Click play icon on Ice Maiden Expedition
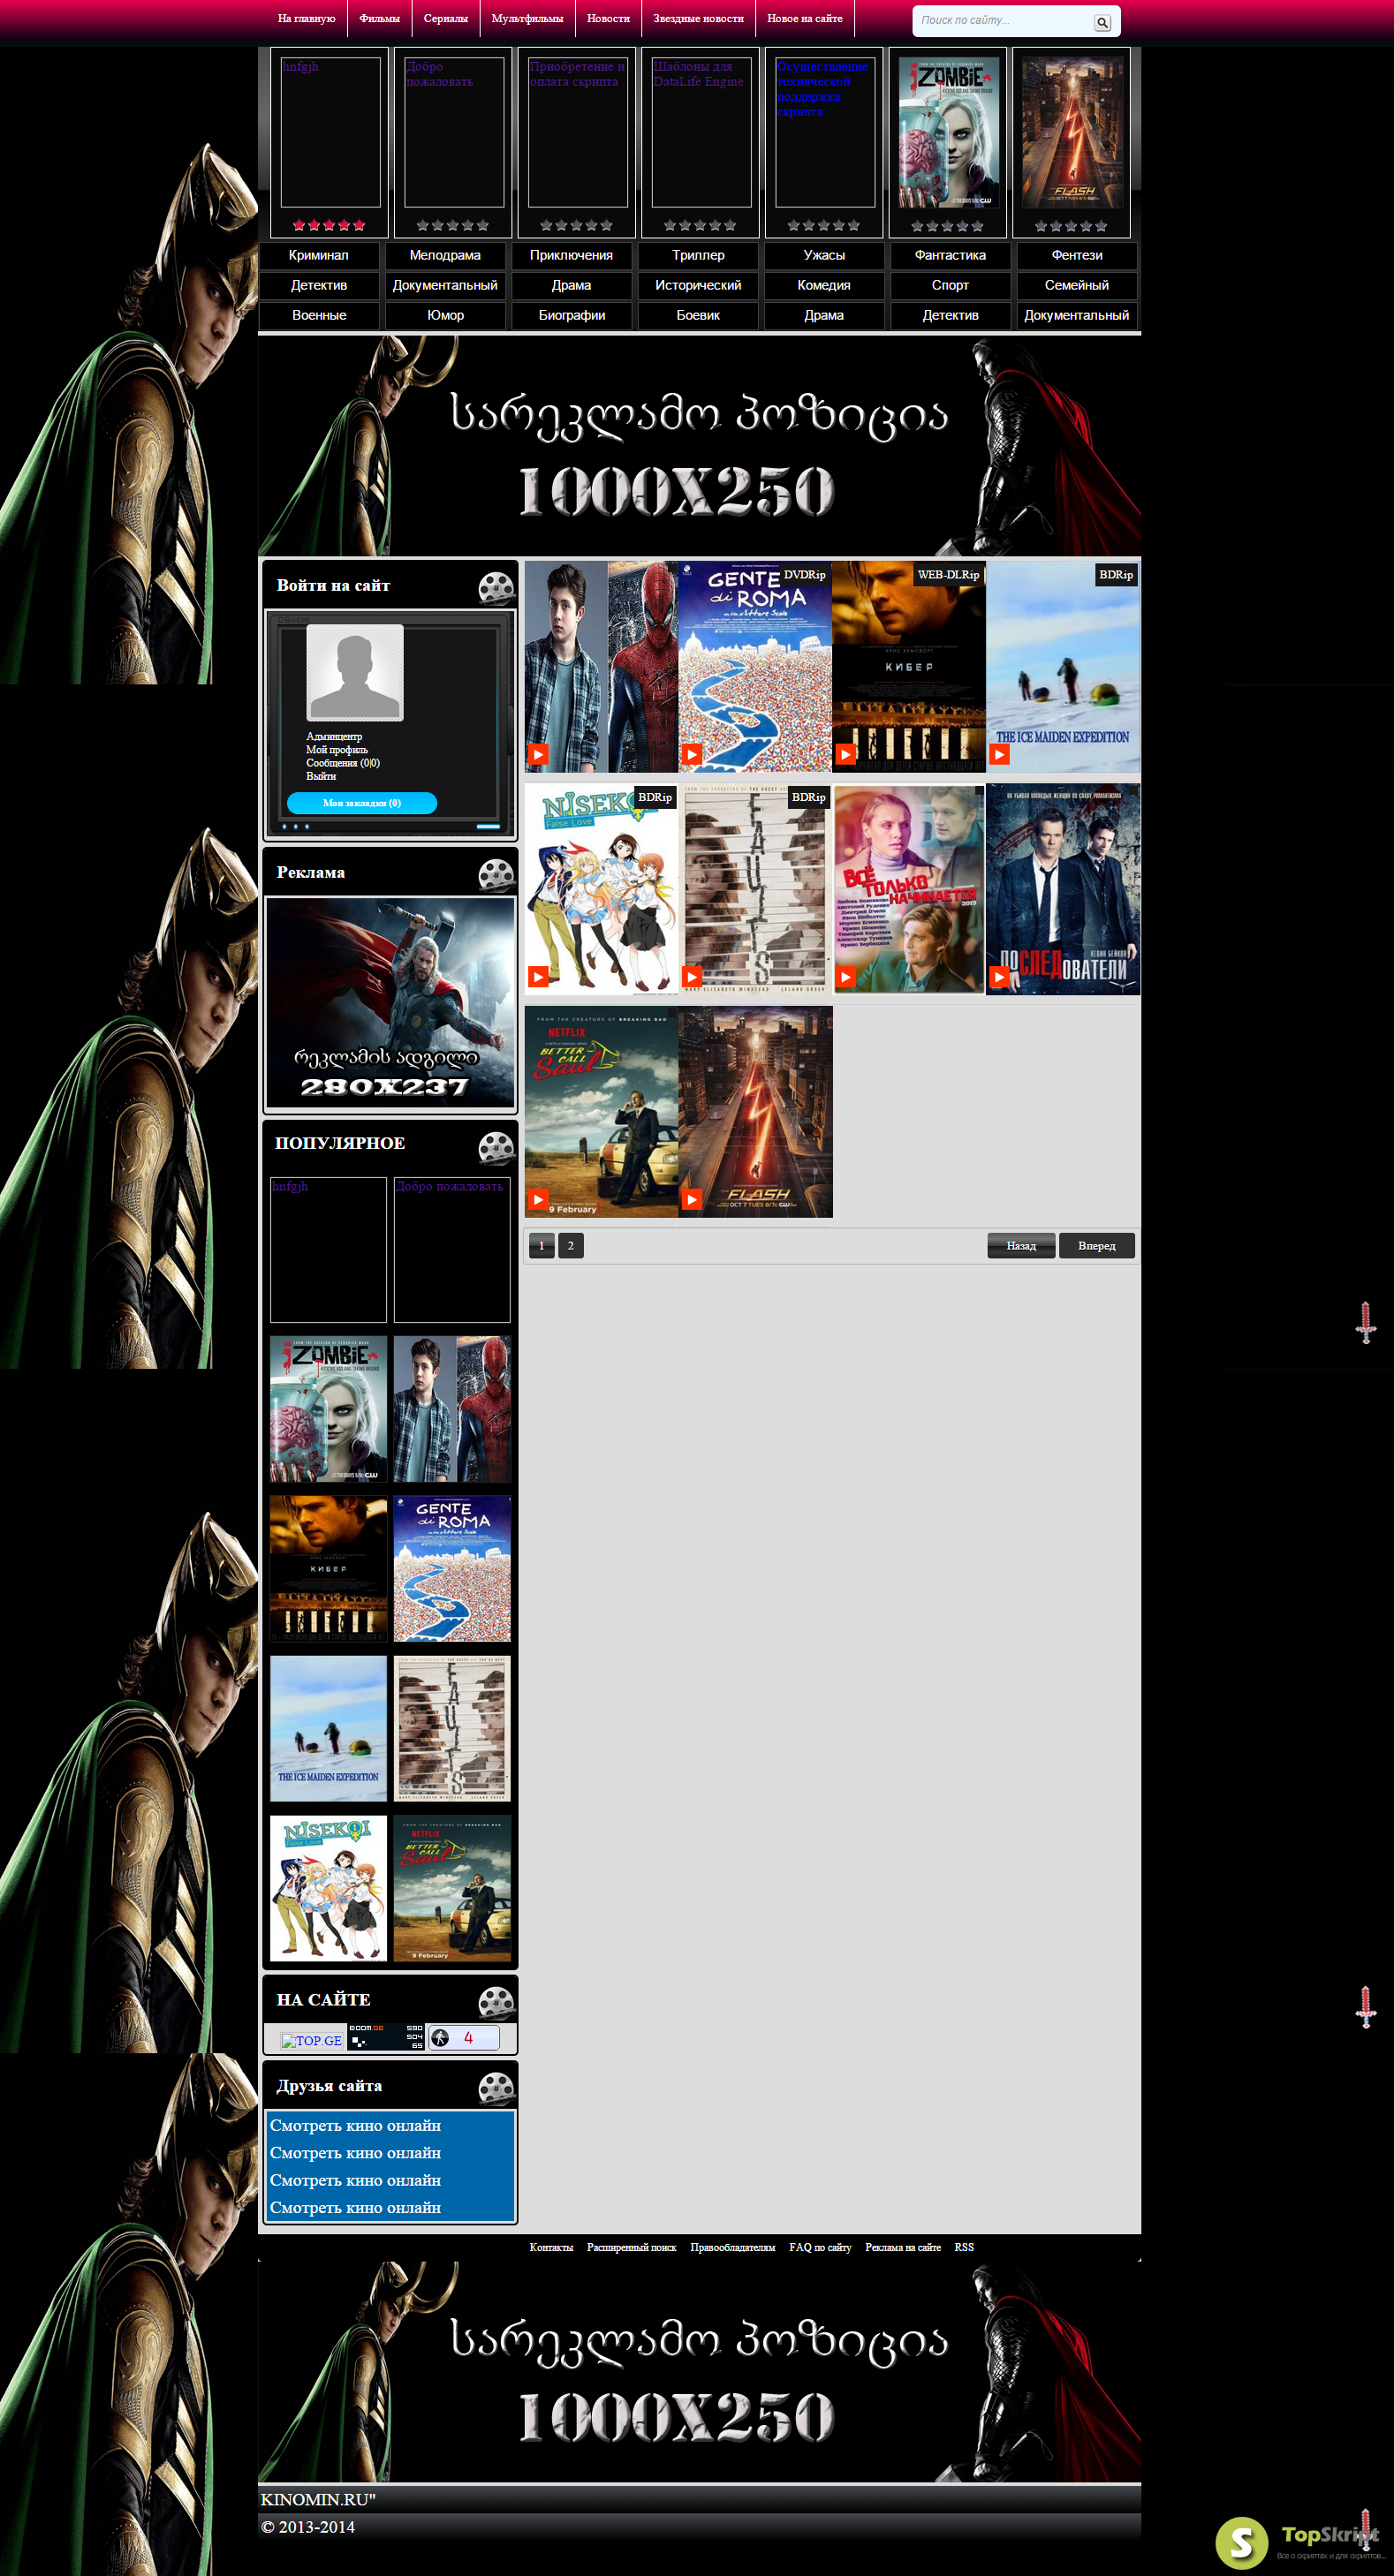This screenshot has height=2576, width=1394. [999, 754]
